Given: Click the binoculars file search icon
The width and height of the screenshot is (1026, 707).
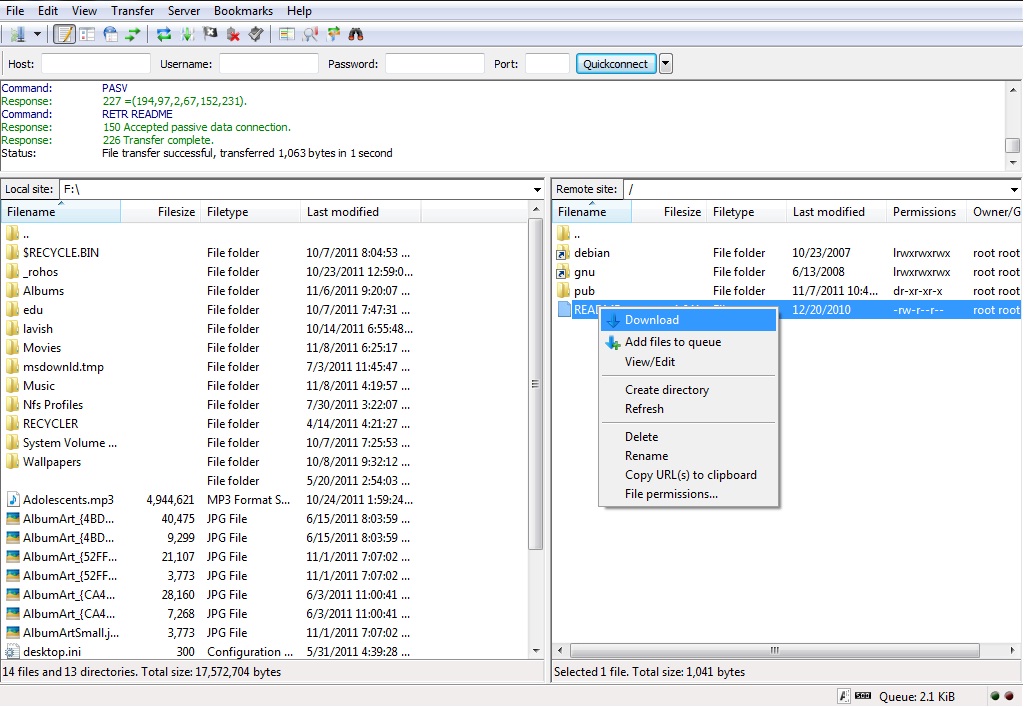Looking at the screenshot, I should (x=355, y=34).
